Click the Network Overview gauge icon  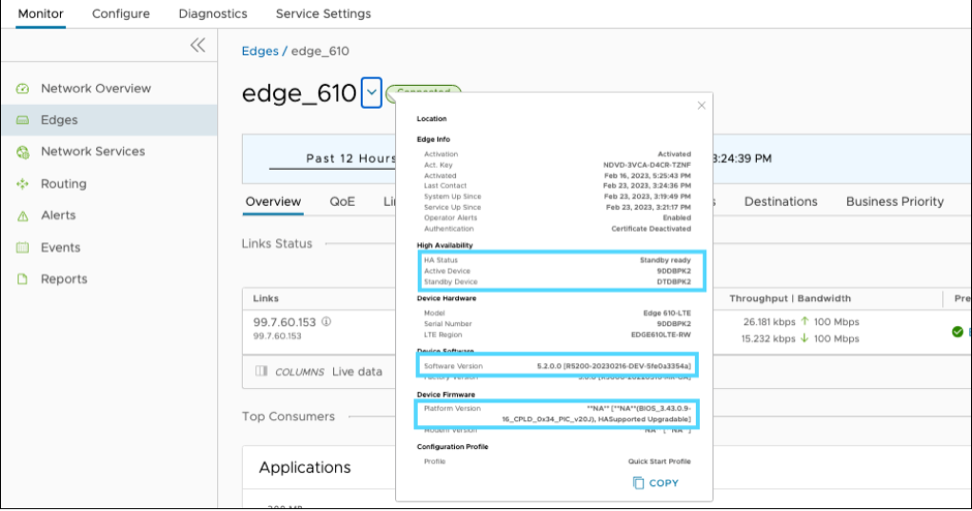pyautogui.click(x=23, y=89)
